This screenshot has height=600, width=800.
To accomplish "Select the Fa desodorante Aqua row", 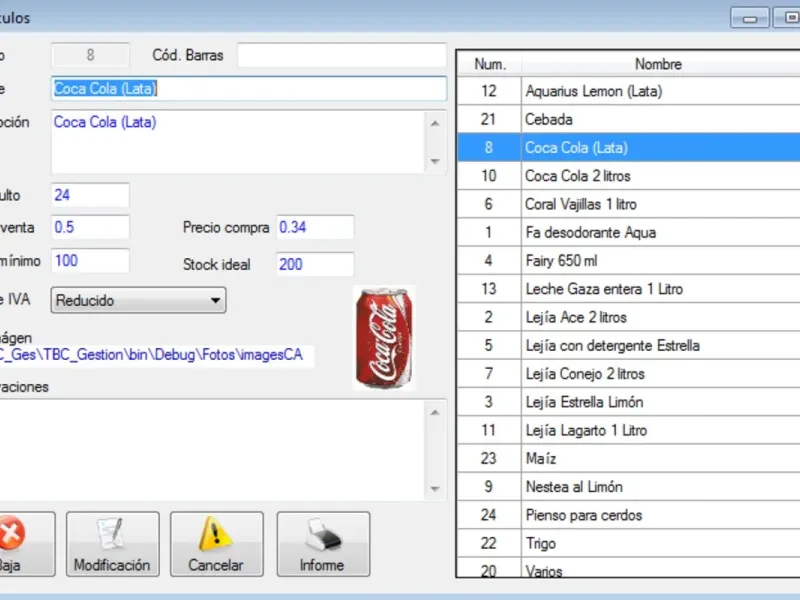I will [629, 233].
